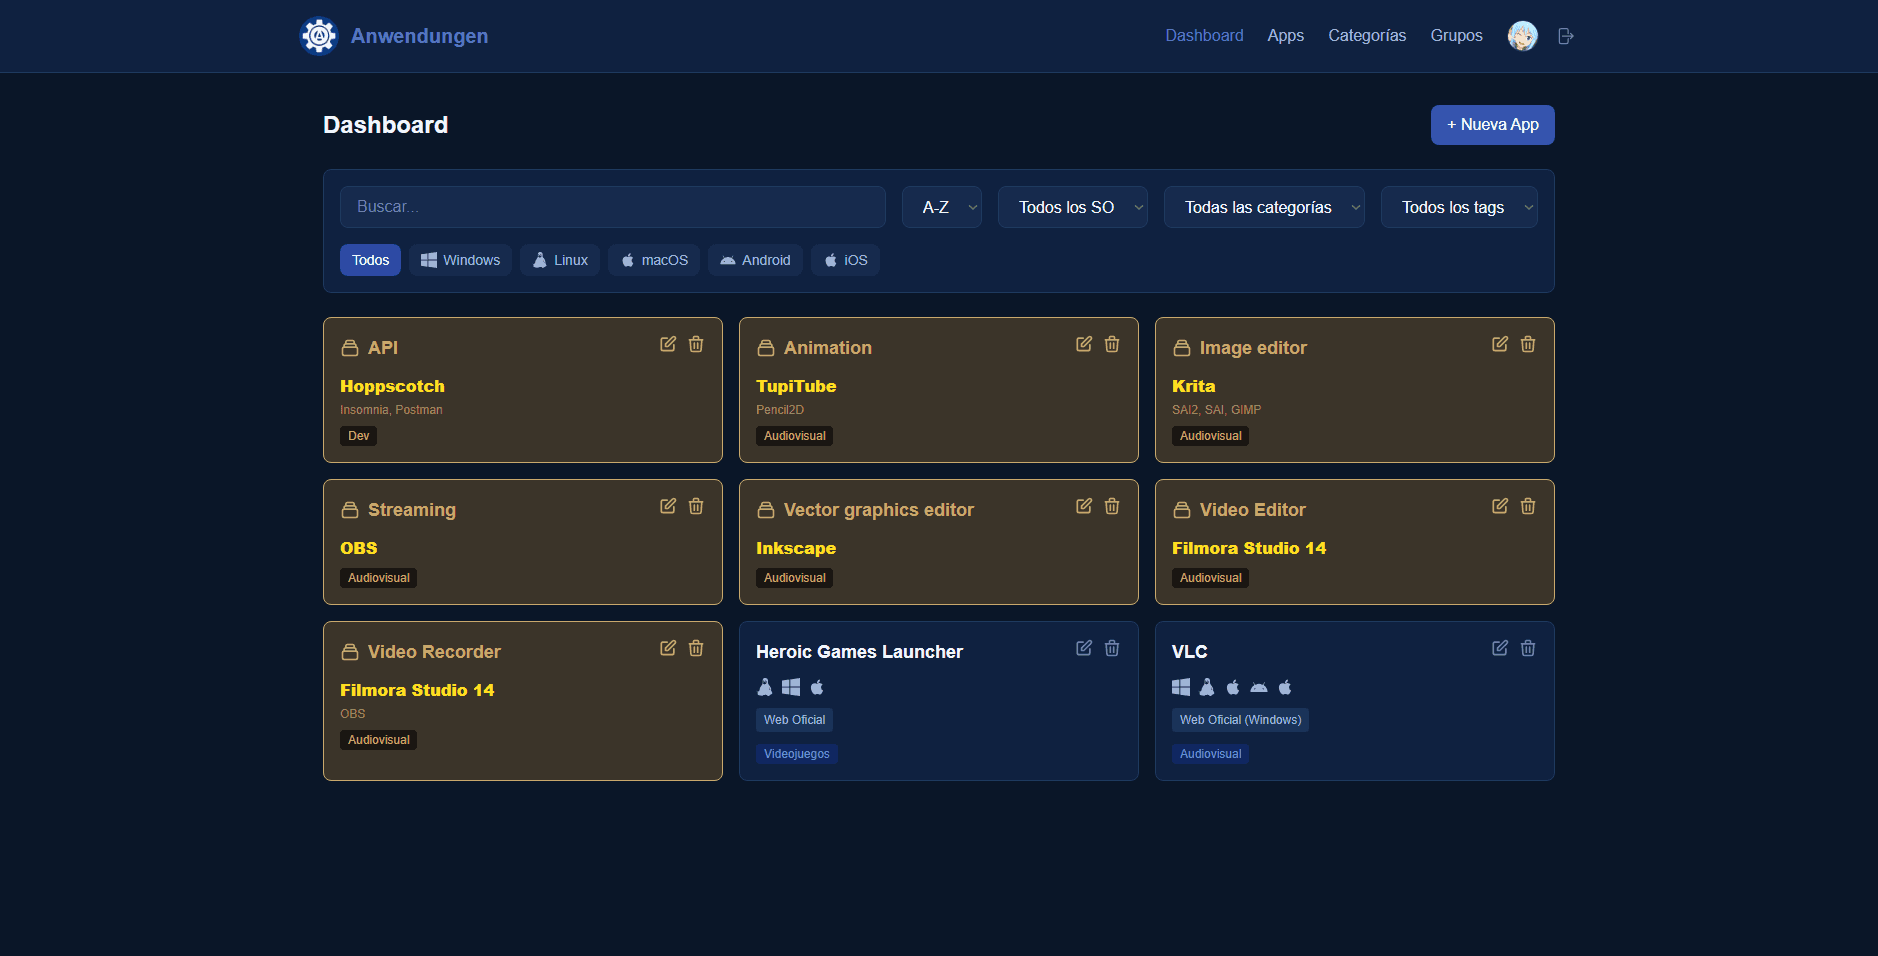Click the Anwendungen gear logo
Screen dimensions: 1878x956
pyautogui.click(x=319, y=36)
